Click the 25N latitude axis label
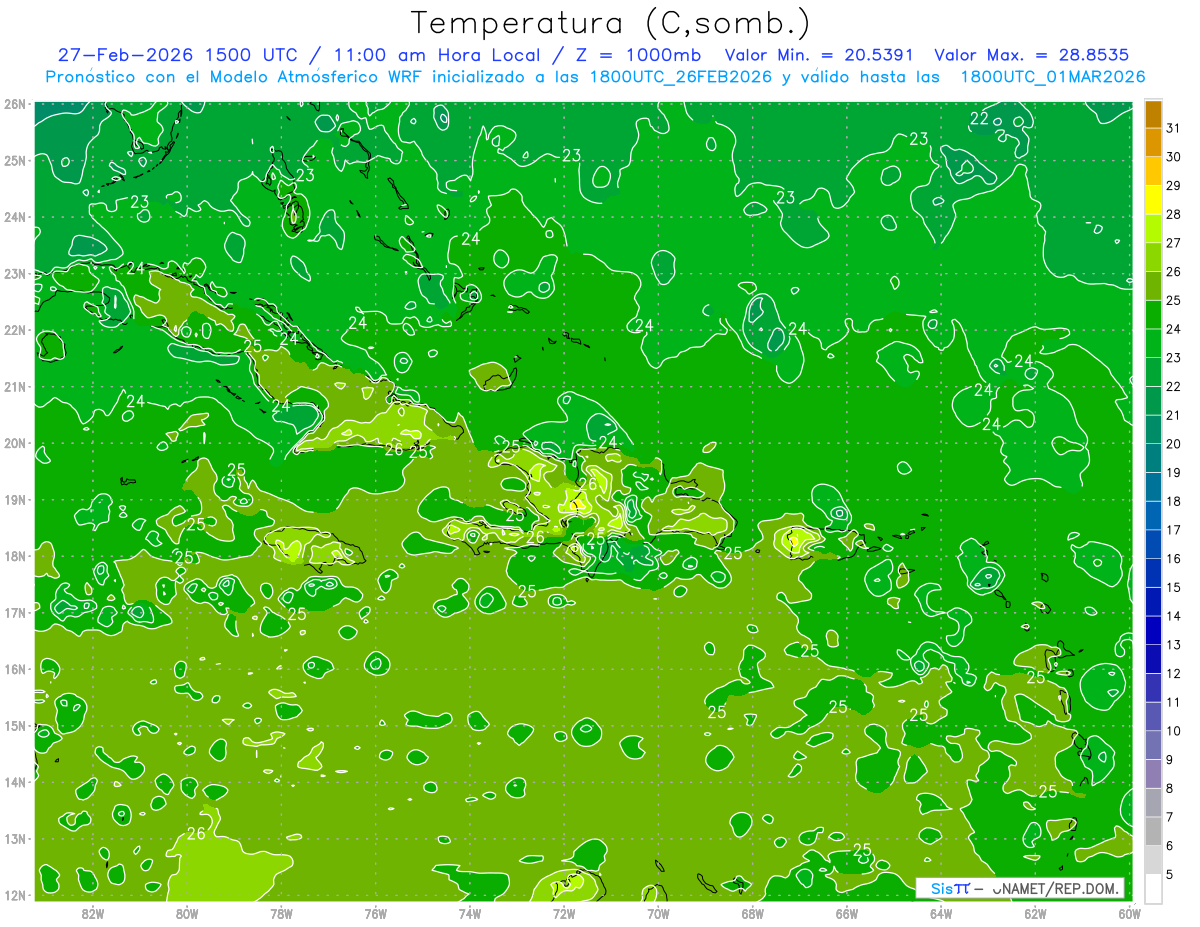The image size is (1200, 927). tap(15, 160)
